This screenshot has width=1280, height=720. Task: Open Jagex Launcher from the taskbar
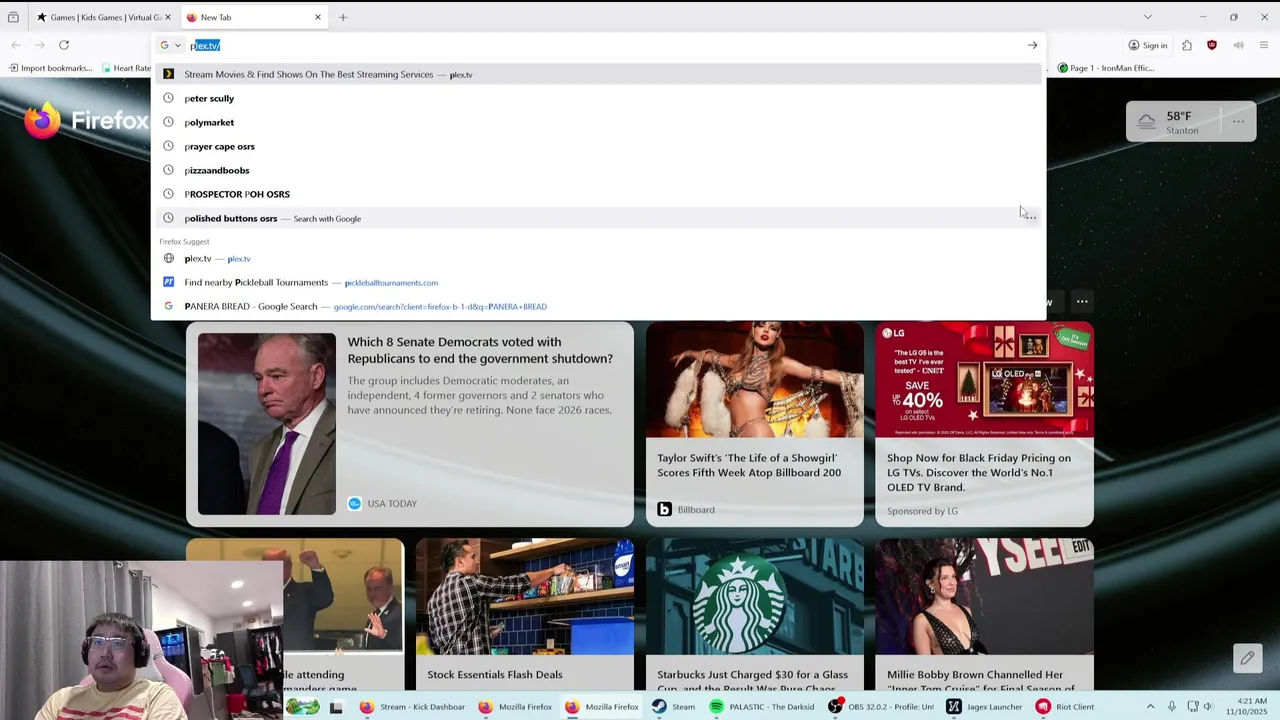985,707
